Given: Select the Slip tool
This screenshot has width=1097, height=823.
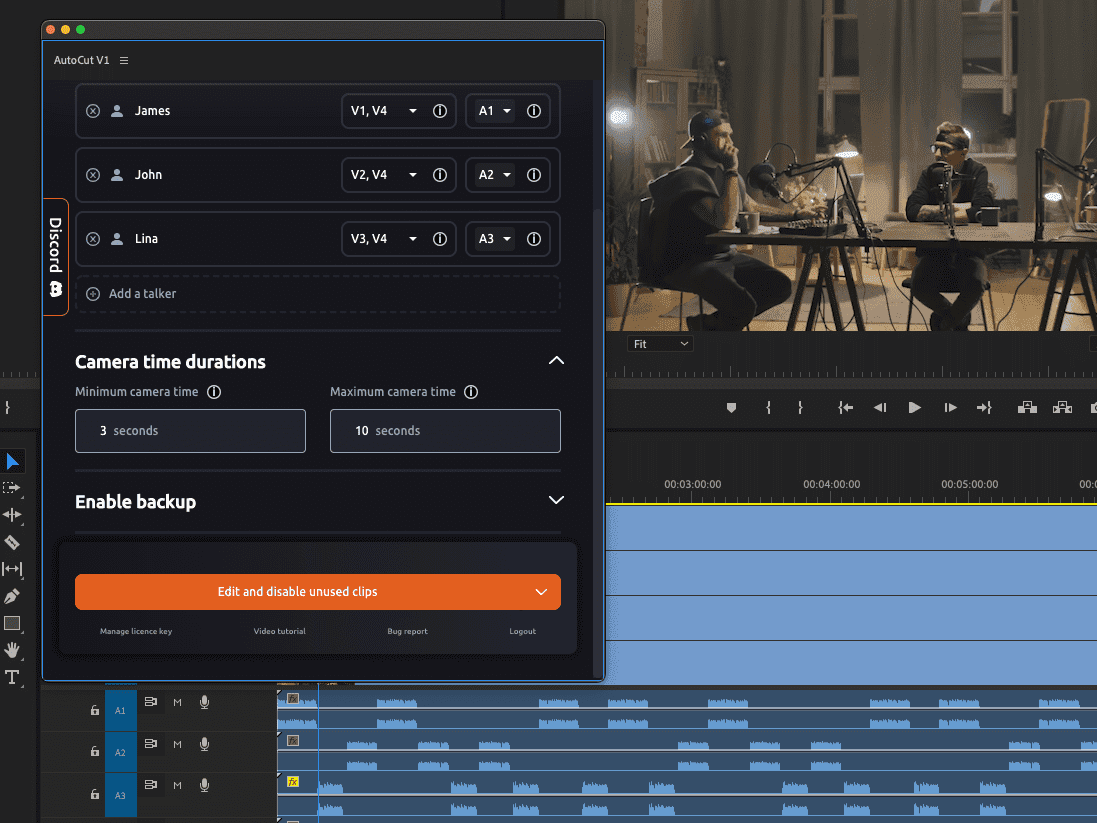Looking at the screenshot, I should pyautogui.click(x=12, y=569).
